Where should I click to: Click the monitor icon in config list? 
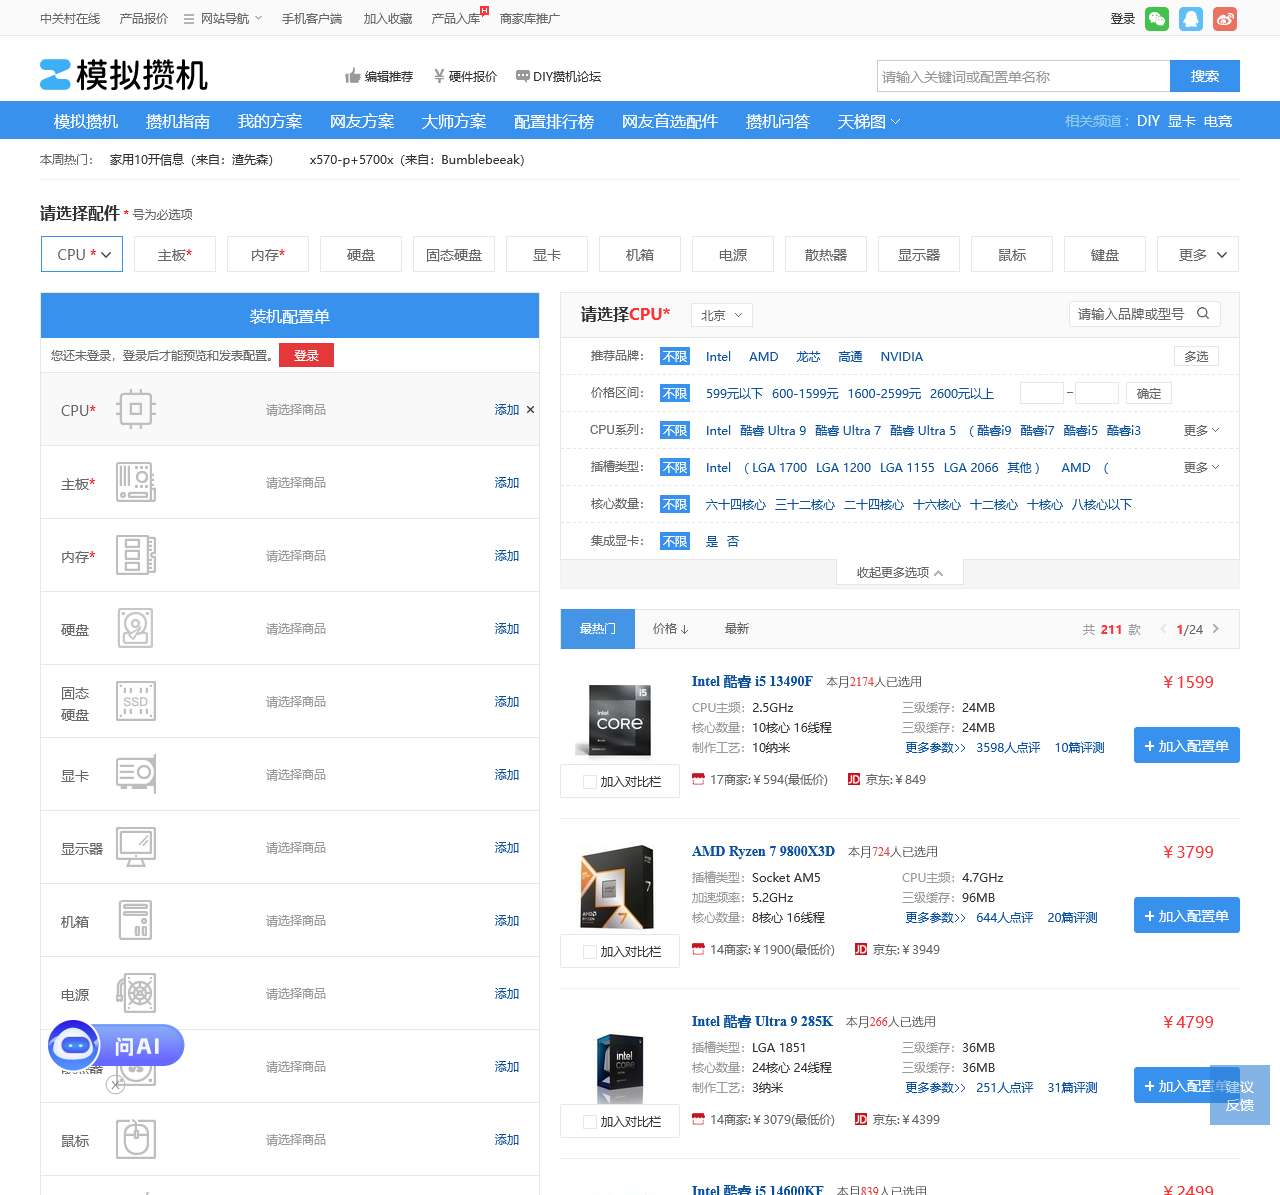pyautogui.click(x=136, y=847)
